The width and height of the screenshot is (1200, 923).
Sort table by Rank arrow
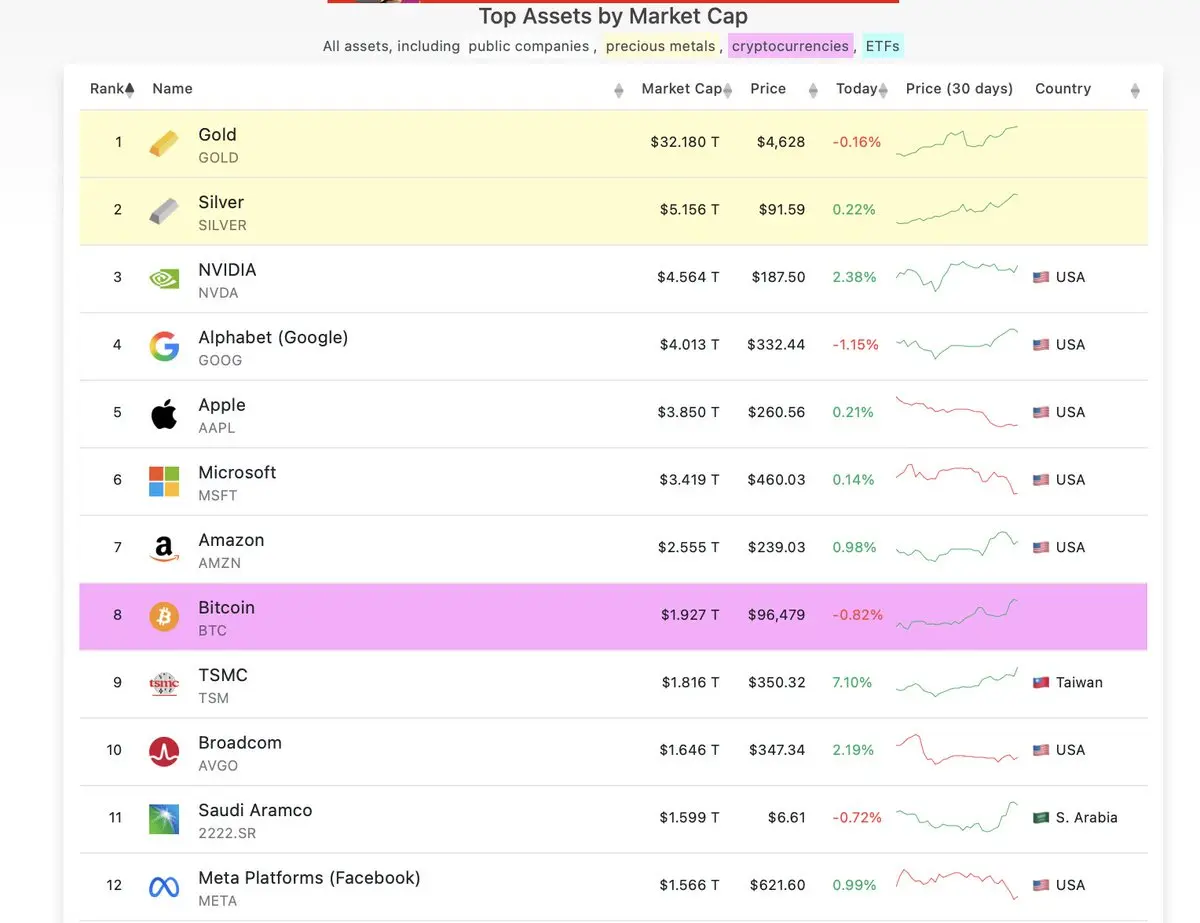coord(129,89)
